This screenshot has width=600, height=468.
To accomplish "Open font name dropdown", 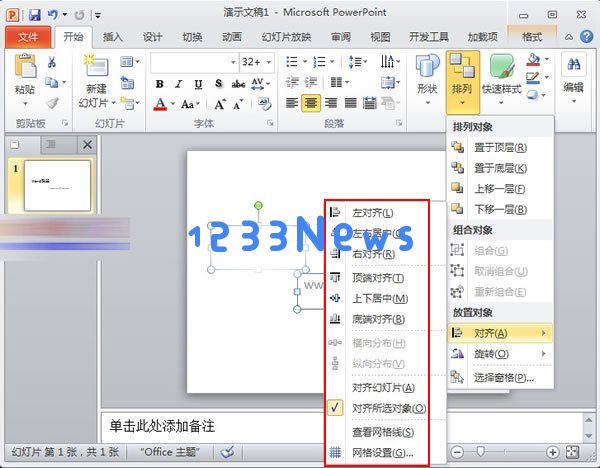I will pyautogui.click(x=233, y=62).
